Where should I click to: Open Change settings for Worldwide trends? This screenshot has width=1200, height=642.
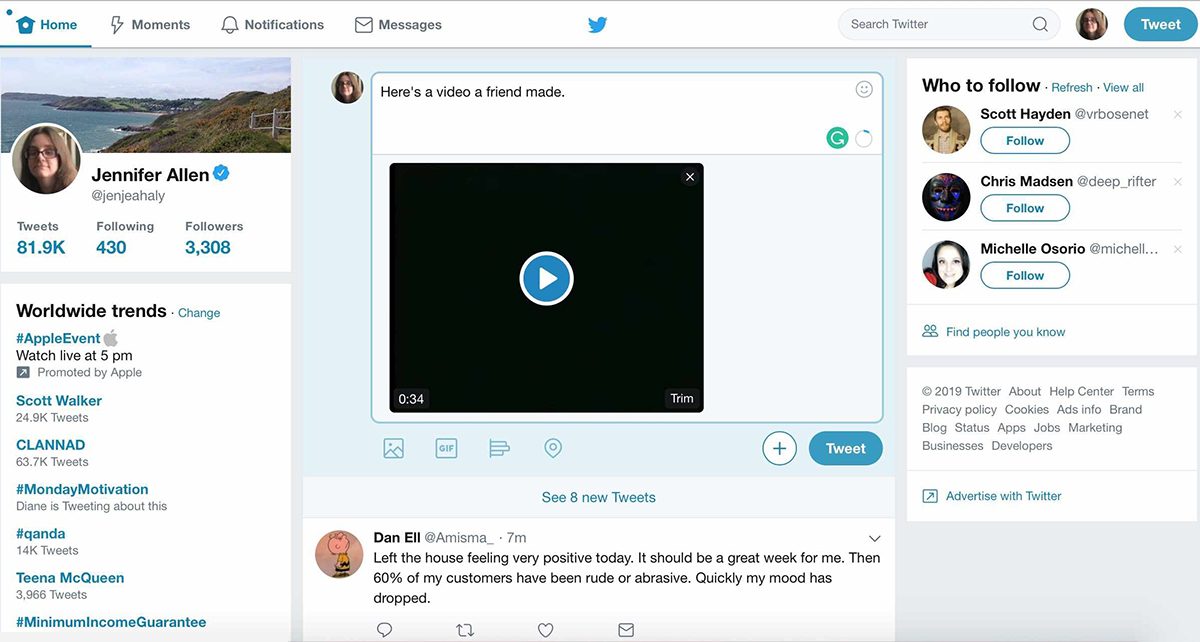pos(198,313)
